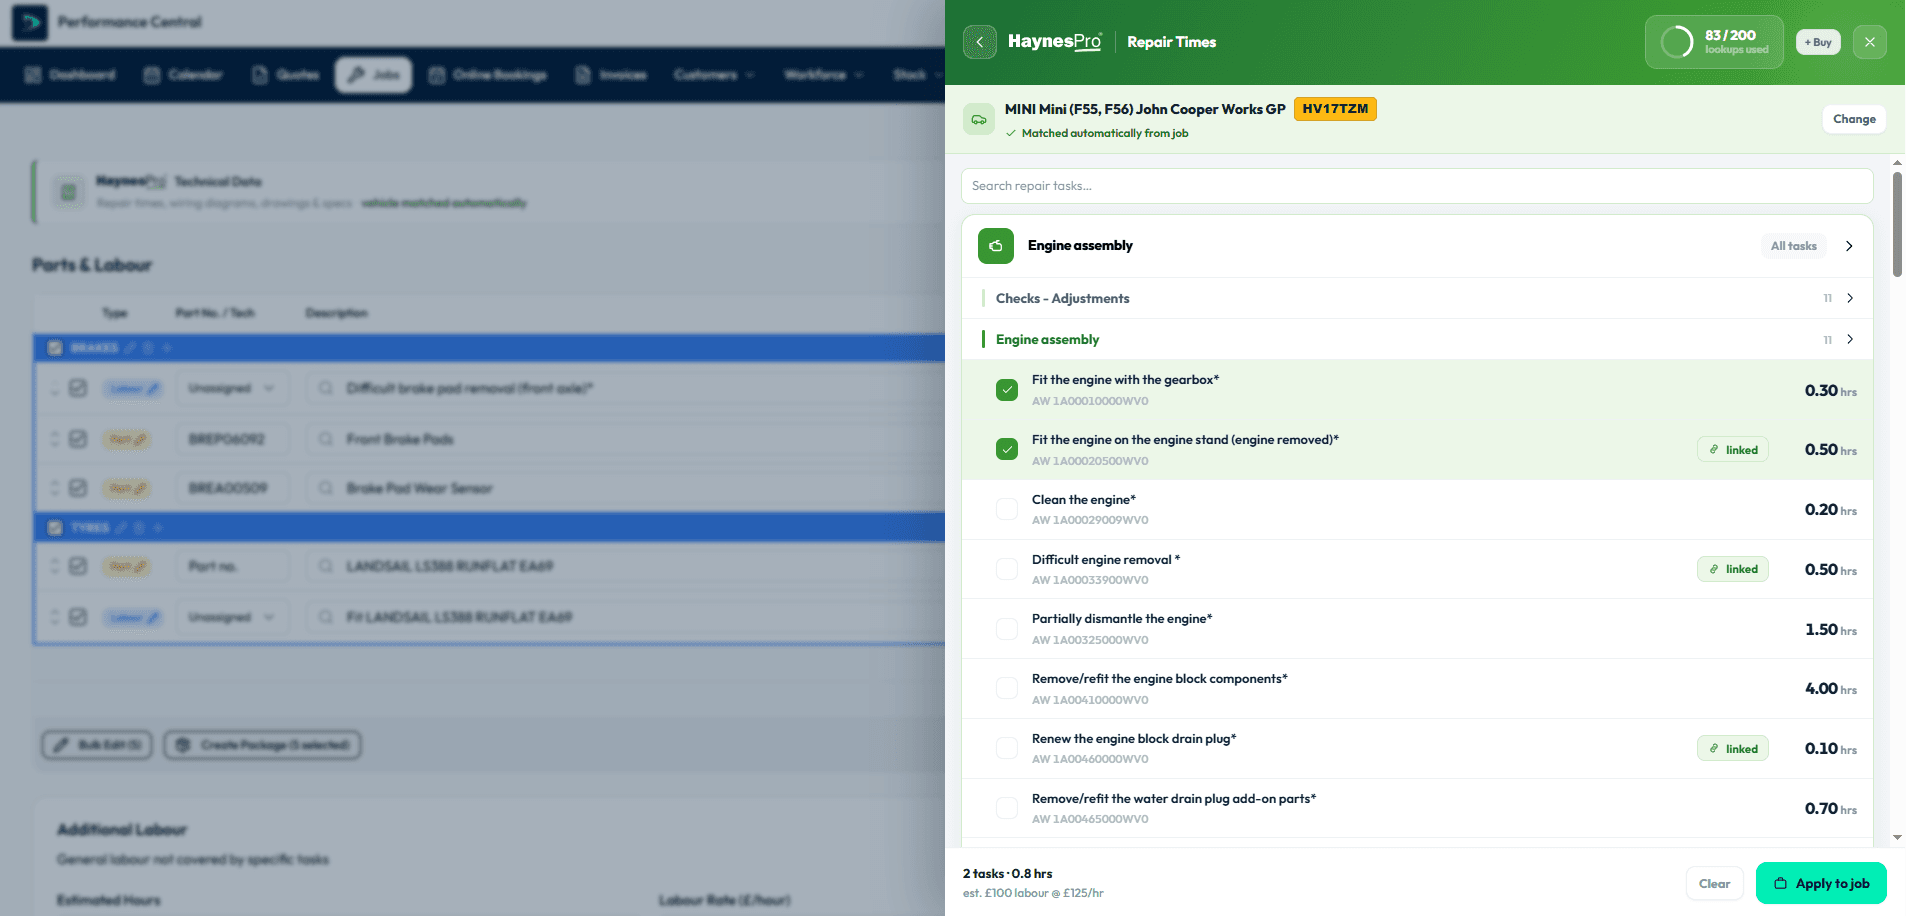
Task: Click the green Engine assembly category icon
Action: 996,246
